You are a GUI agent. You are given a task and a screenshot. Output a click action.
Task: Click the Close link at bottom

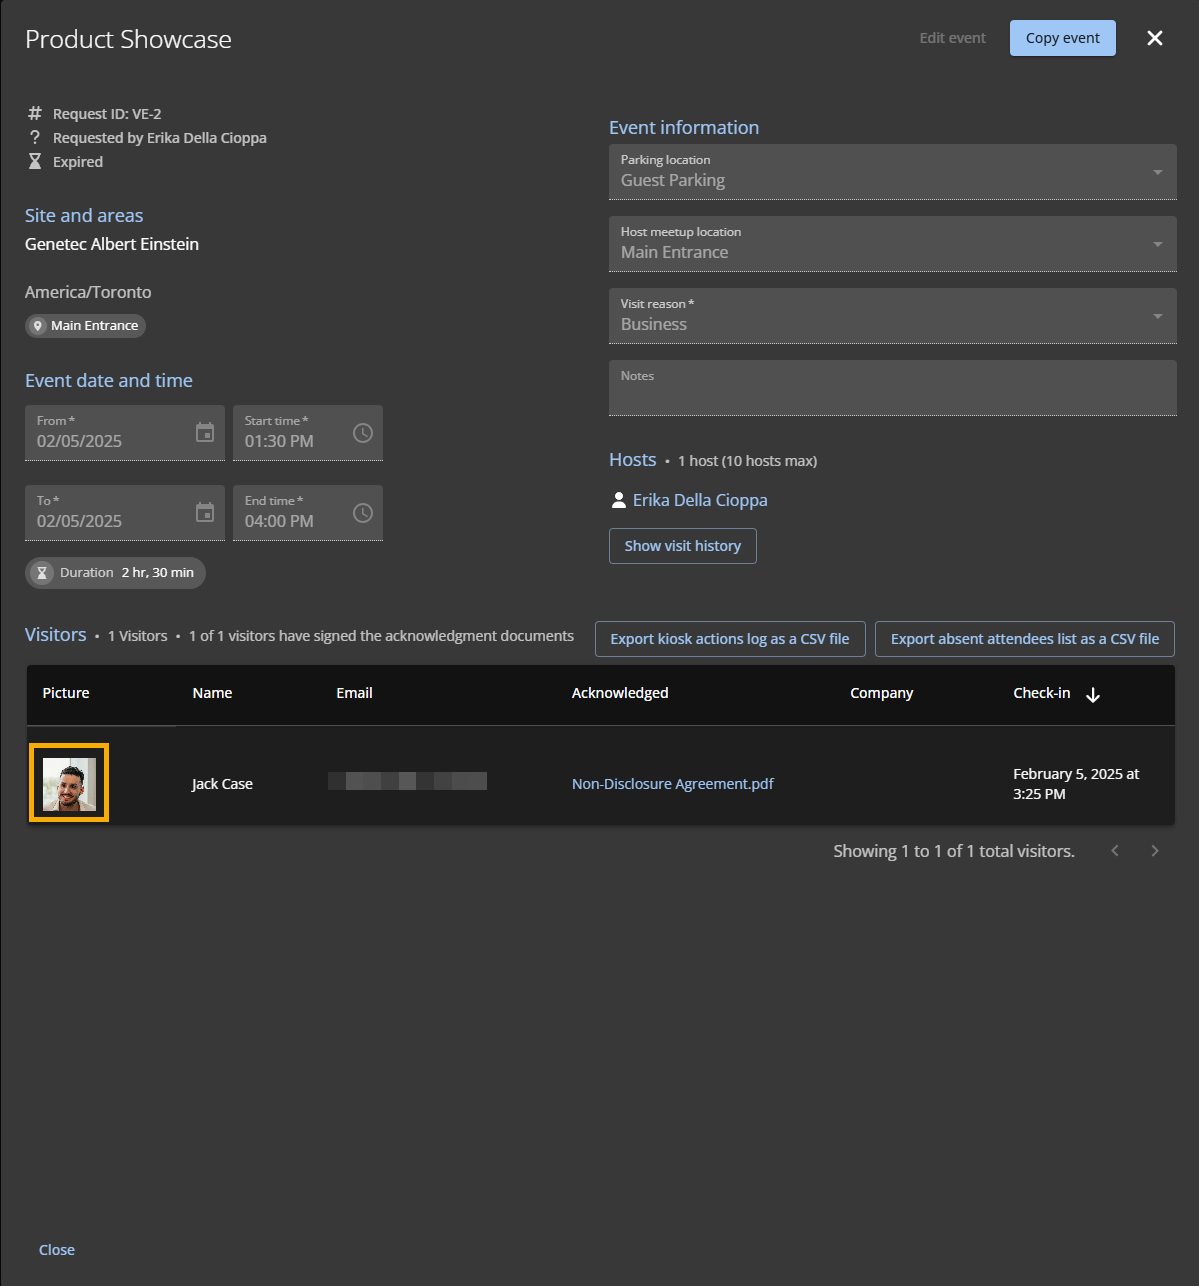coord(57,1250)
